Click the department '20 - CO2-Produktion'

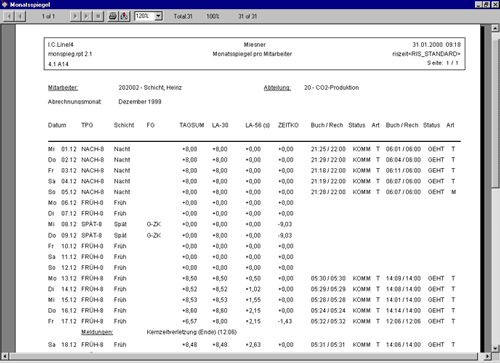[x=331, y=88]
